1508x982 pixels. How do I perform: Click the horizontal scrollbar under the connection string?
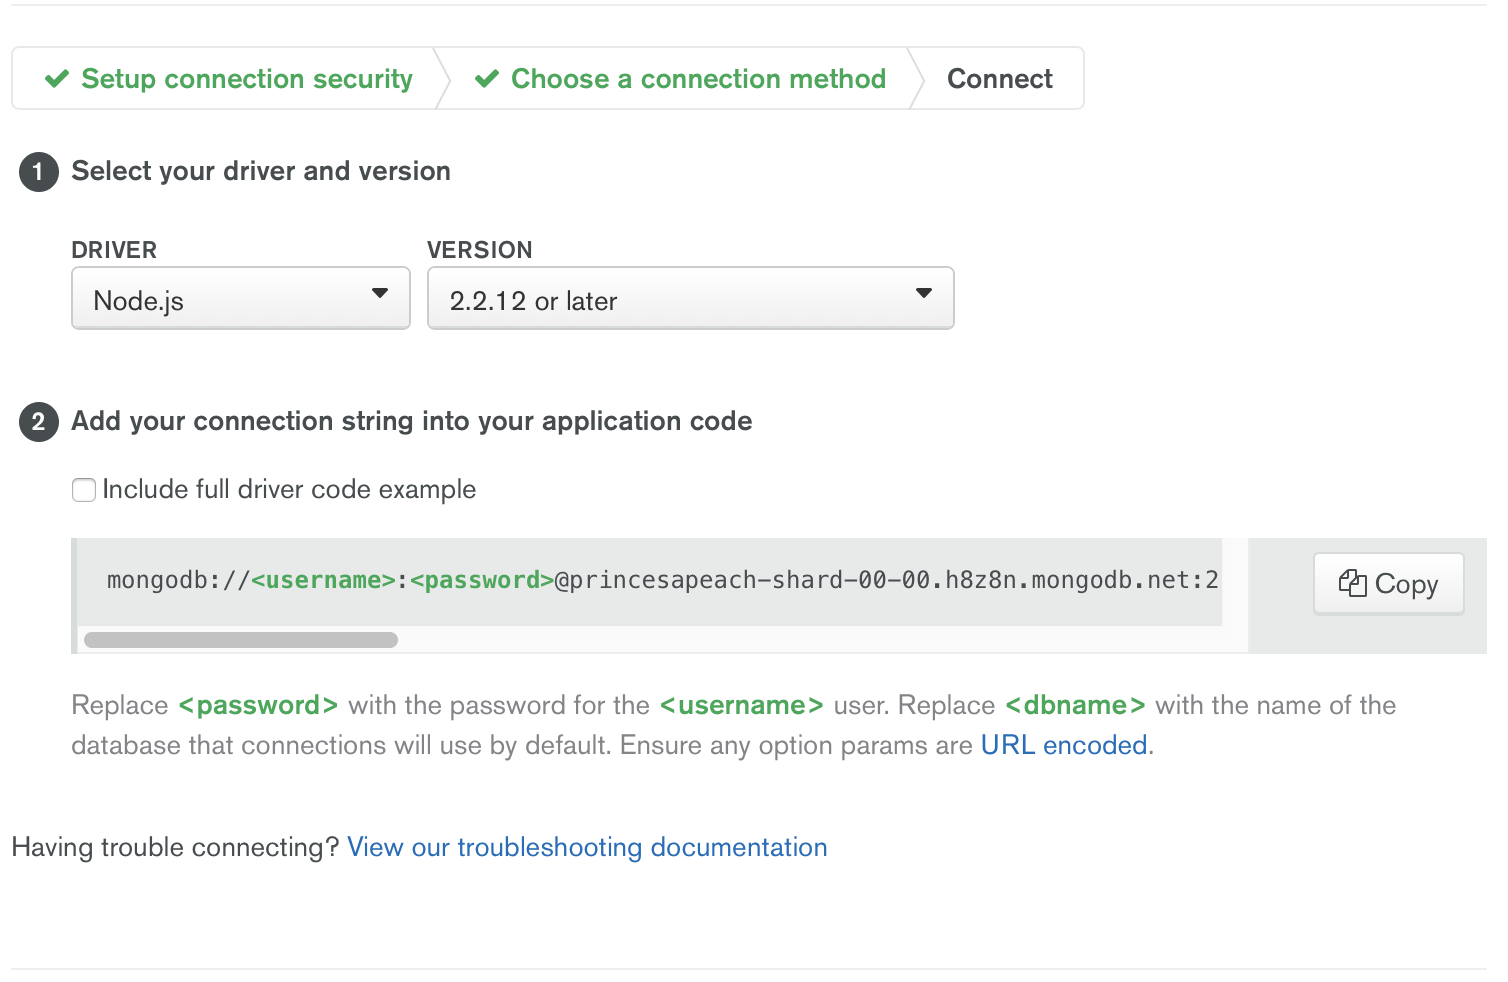(240, 639)
